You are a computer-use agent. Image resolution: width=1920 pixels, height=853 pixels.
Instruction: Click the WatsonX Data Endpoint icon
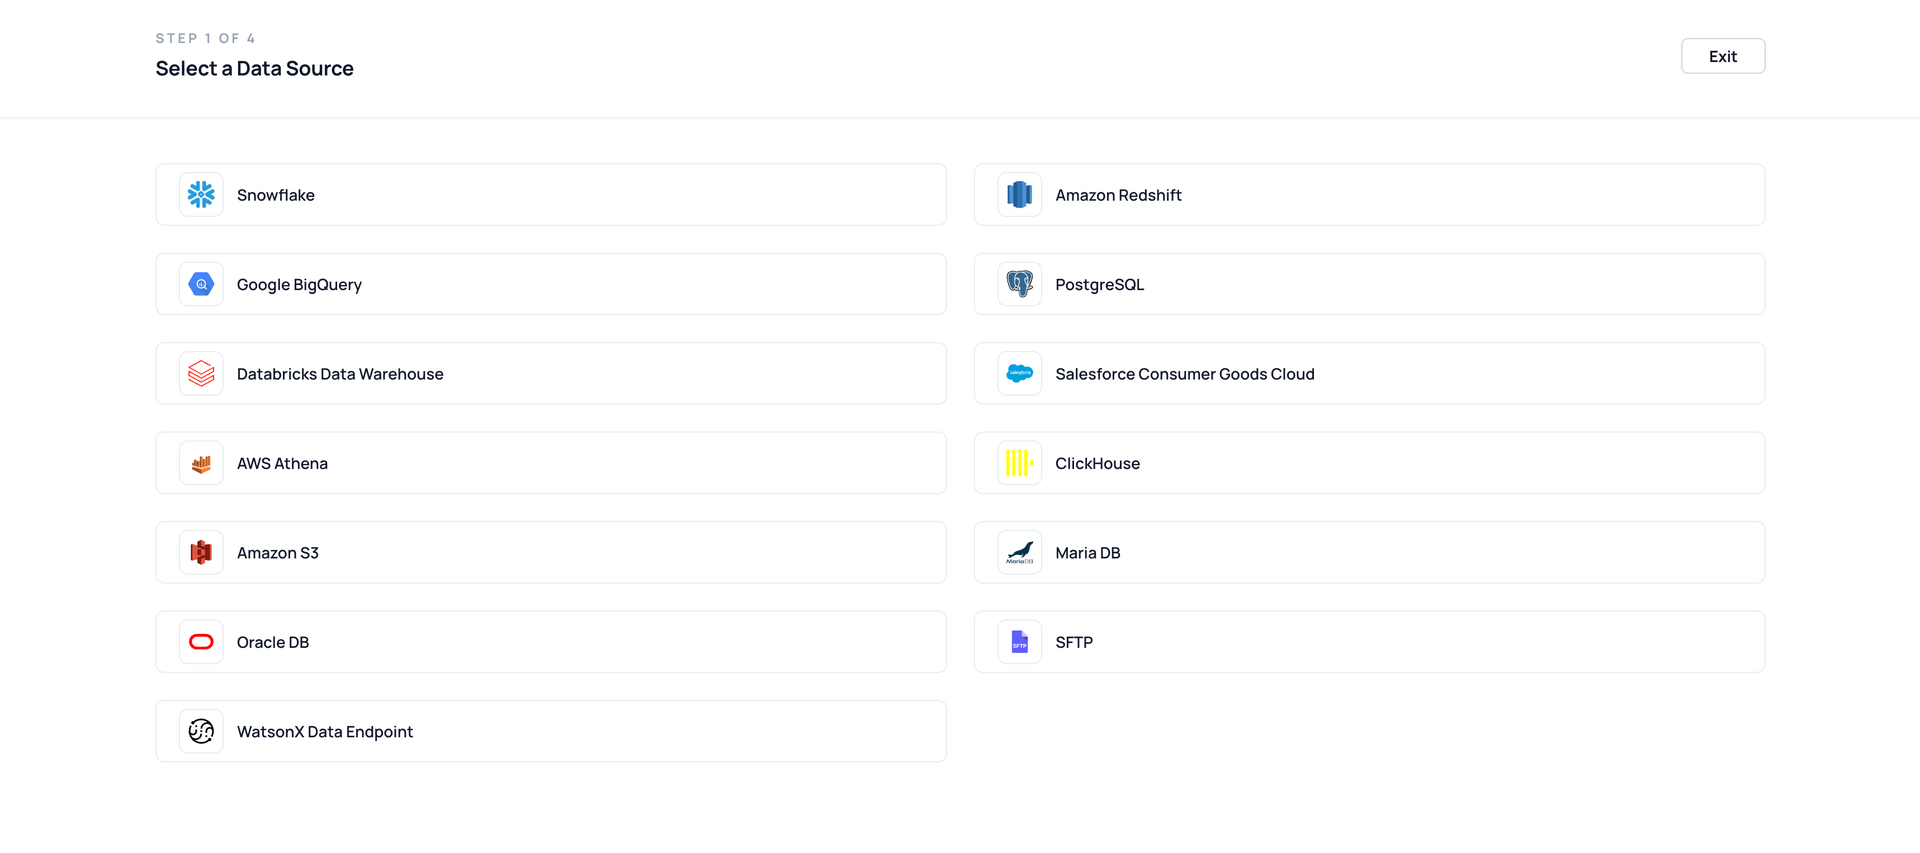point(201,732)
